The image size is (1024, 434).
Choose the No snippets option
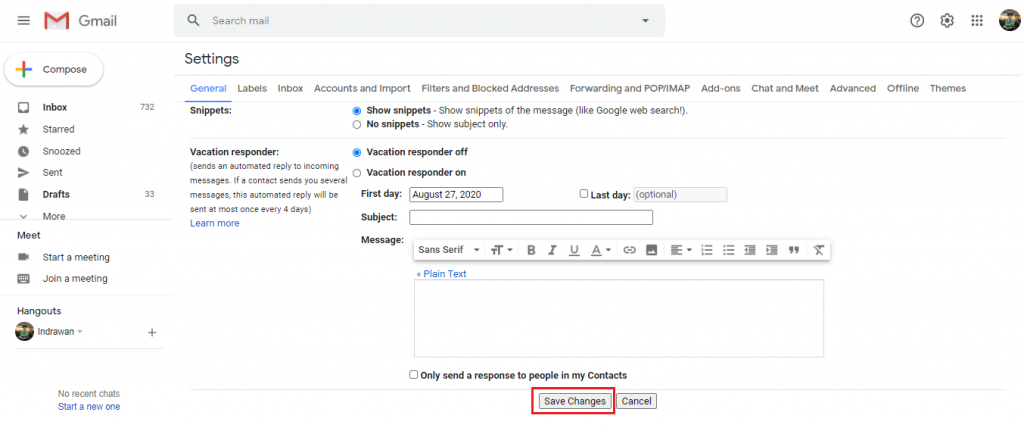point(357,125)
